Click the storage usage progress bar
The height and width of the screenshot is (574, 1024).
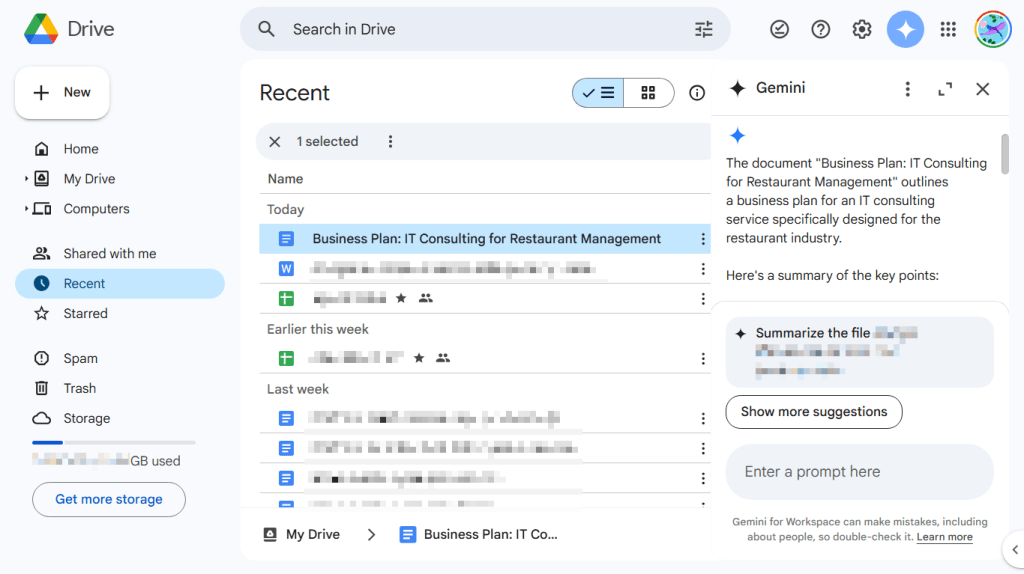(x=113, y=442)
